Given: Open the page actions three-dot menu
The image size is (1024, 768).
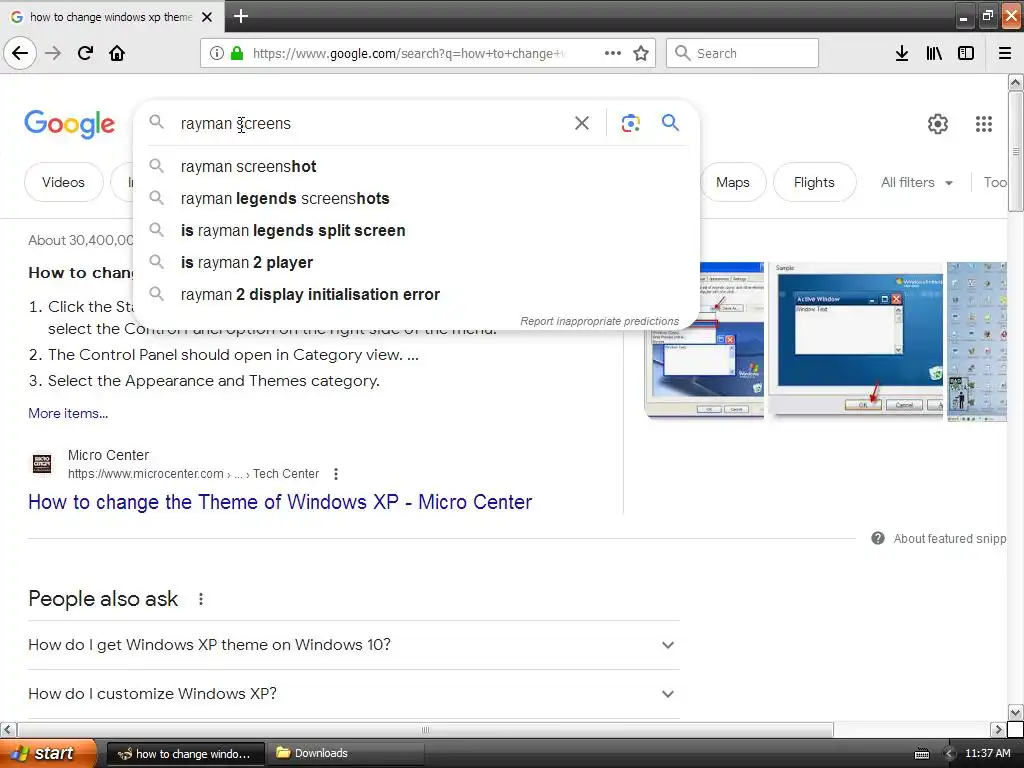Looking at the screenshot, I should click(x=613, y=53).
